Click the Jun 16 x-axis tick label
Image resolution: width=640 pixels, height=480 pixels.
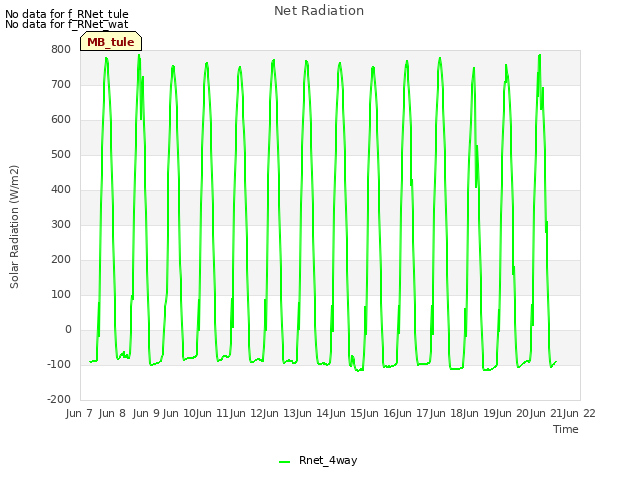pyautogui.click(x=379, y=413)
